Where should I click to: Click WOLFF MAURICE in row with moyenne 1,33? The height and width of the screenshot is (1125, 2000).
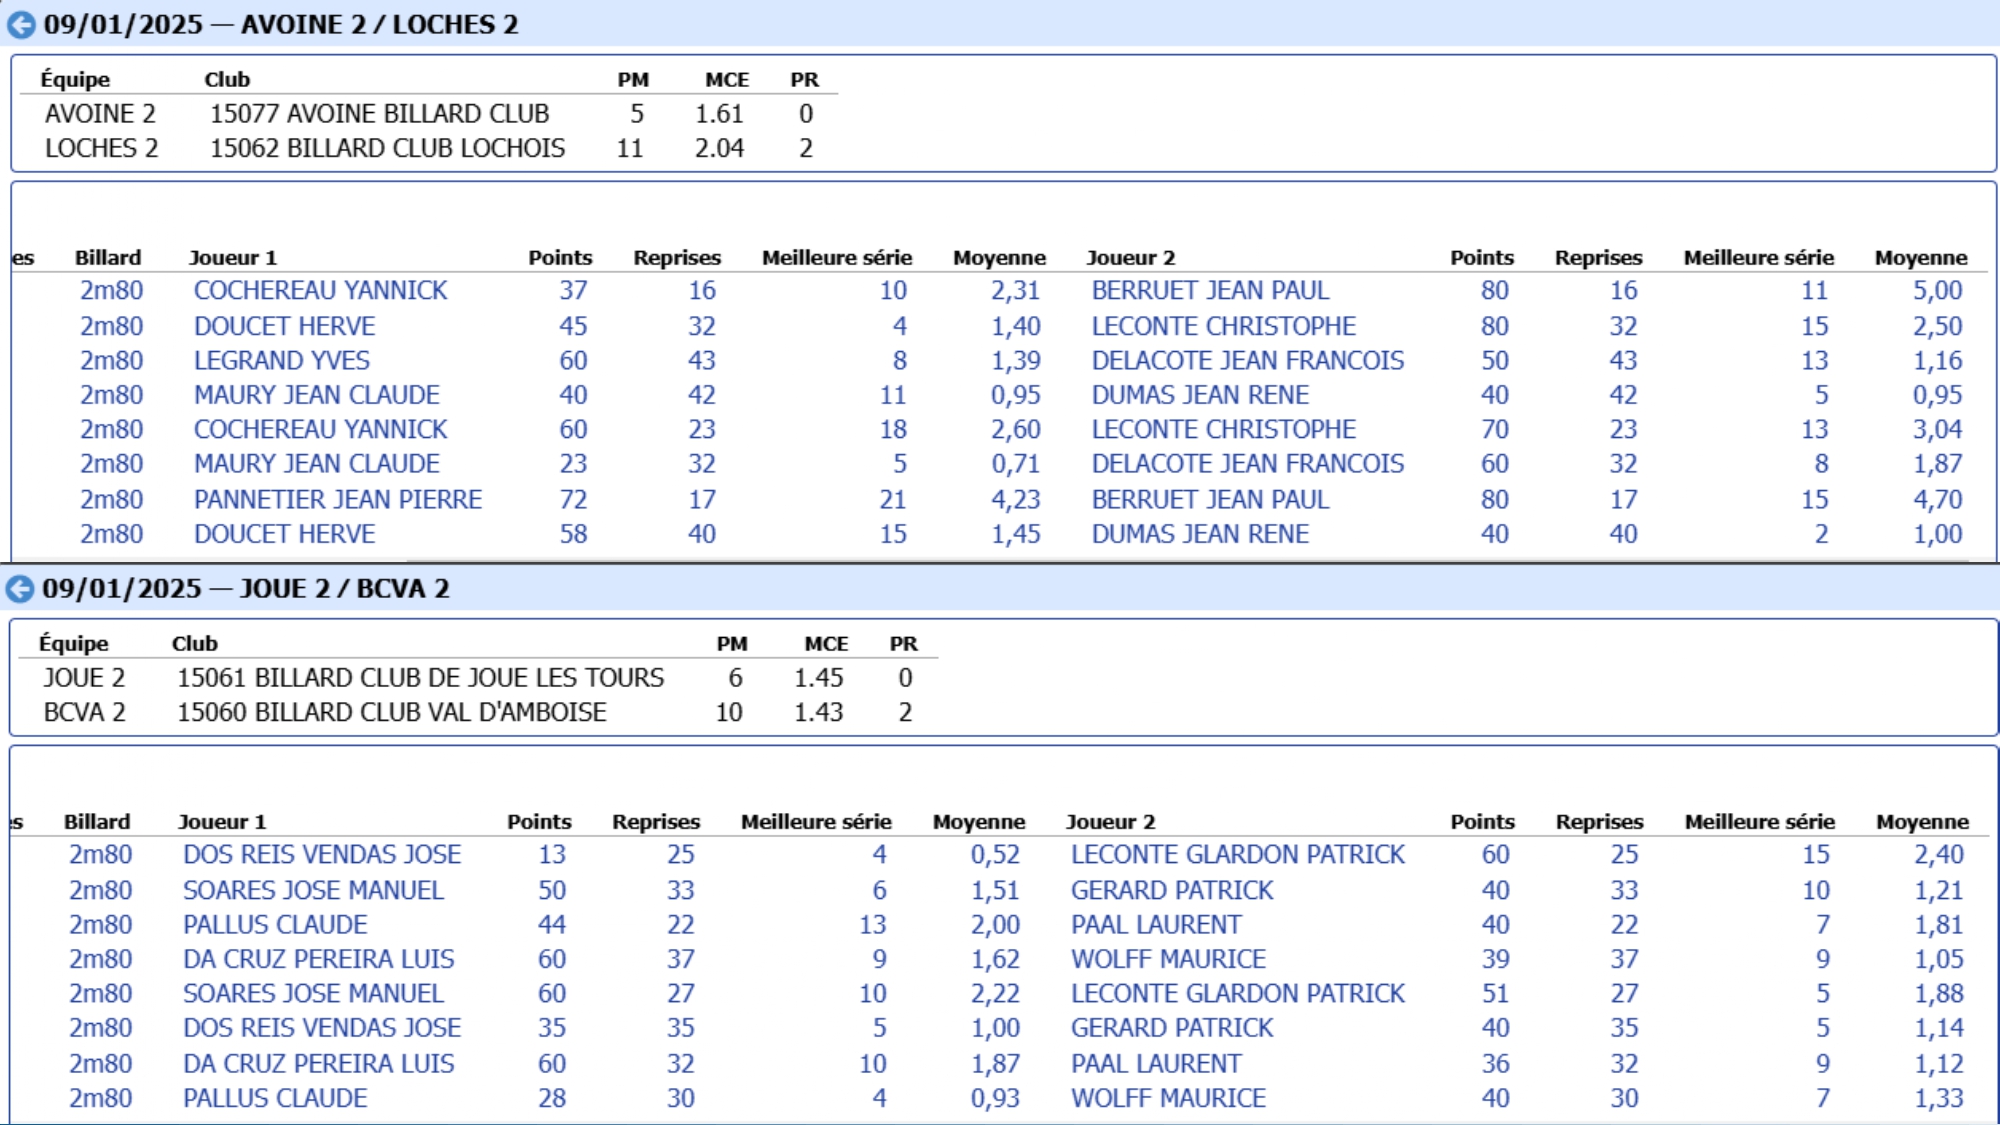[x=1168, y=1098]
